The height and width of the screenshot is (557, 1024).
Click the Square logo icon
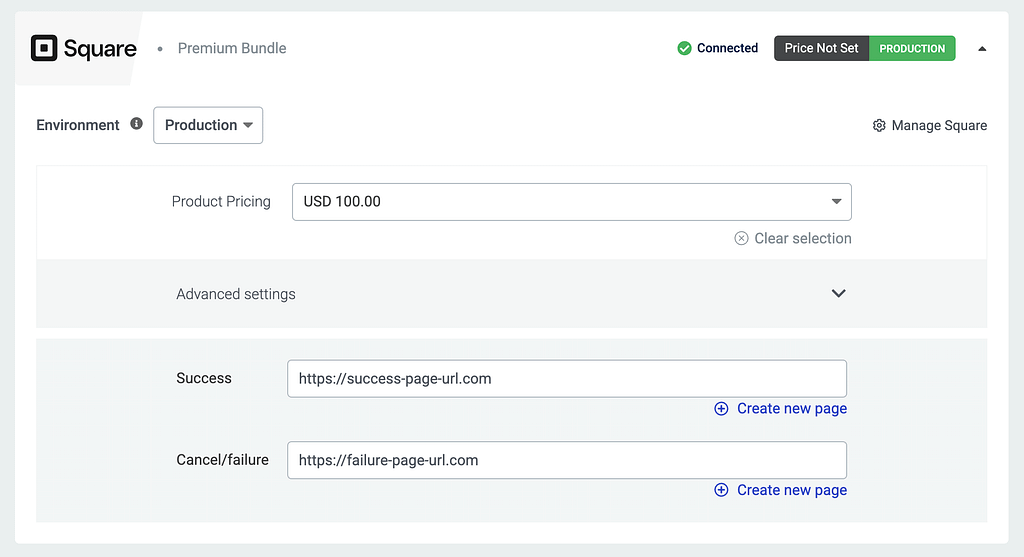pyautogui.click(x=44, y=48)
